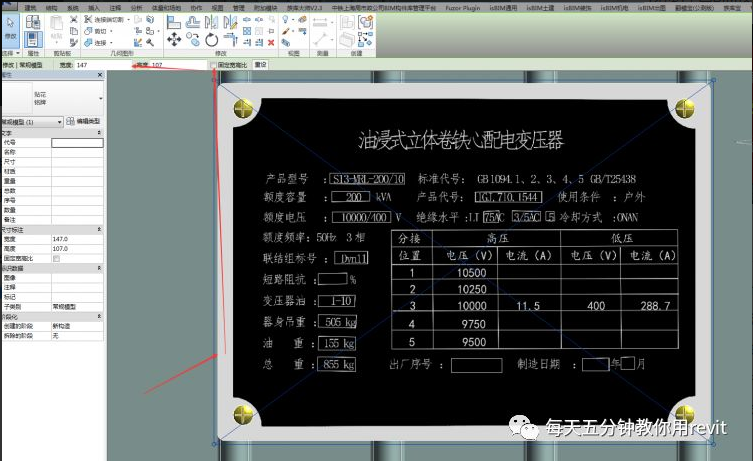
Task: Click the type preview thumbnail in Properties
Action: [16, 98]
